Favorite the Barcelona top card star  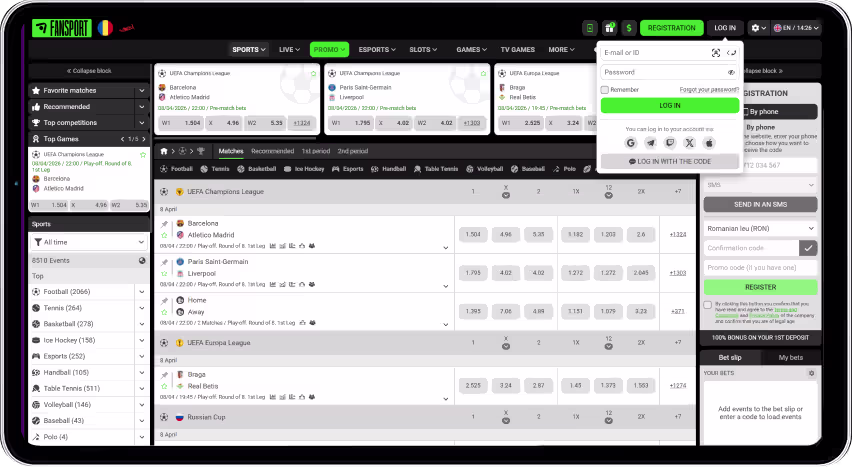click(314, 73)
